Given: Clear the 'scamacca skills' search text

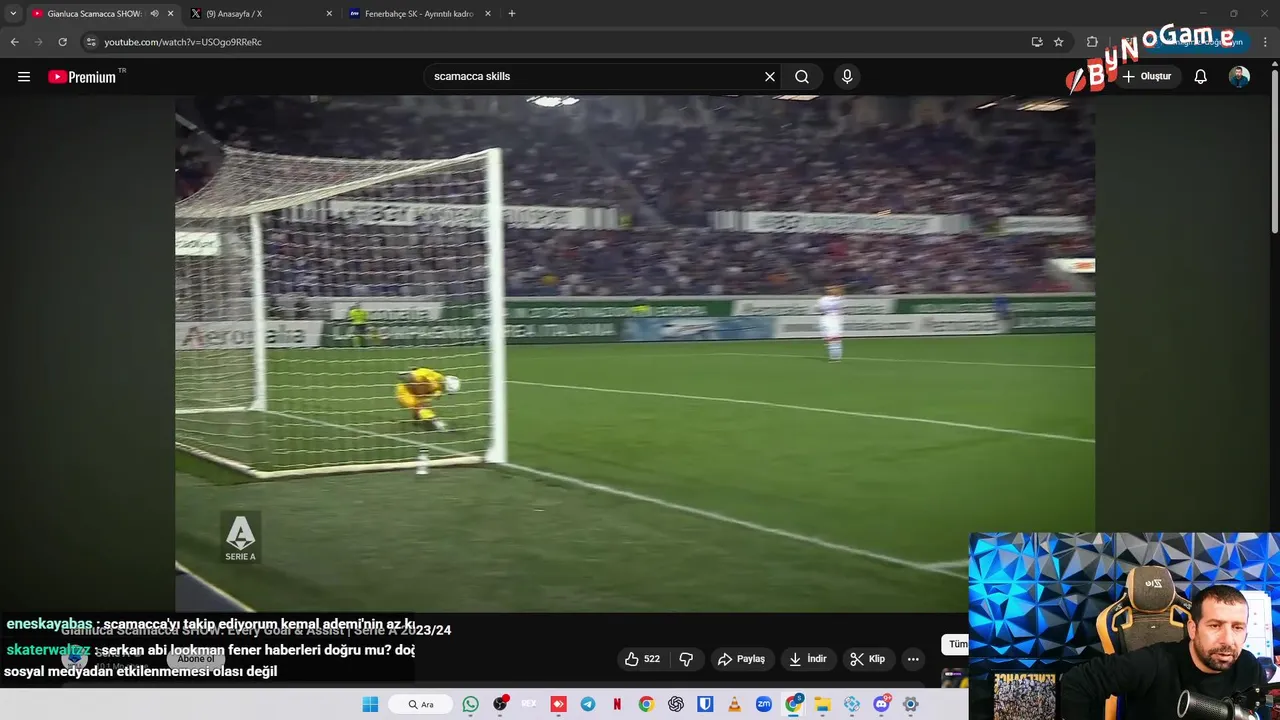Looking at the screenshot, I should (x=770, y=77).
